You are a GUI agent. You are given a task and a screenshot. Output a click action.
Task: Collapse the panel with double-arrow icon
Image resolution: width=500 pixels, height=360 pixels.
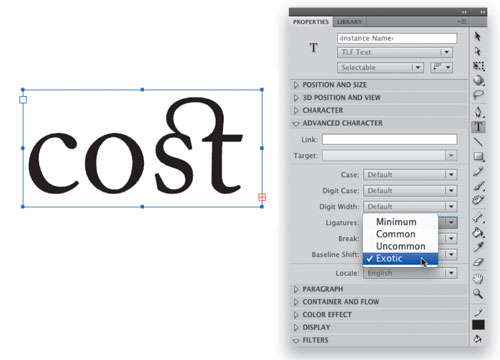click(x=464, y=12)
